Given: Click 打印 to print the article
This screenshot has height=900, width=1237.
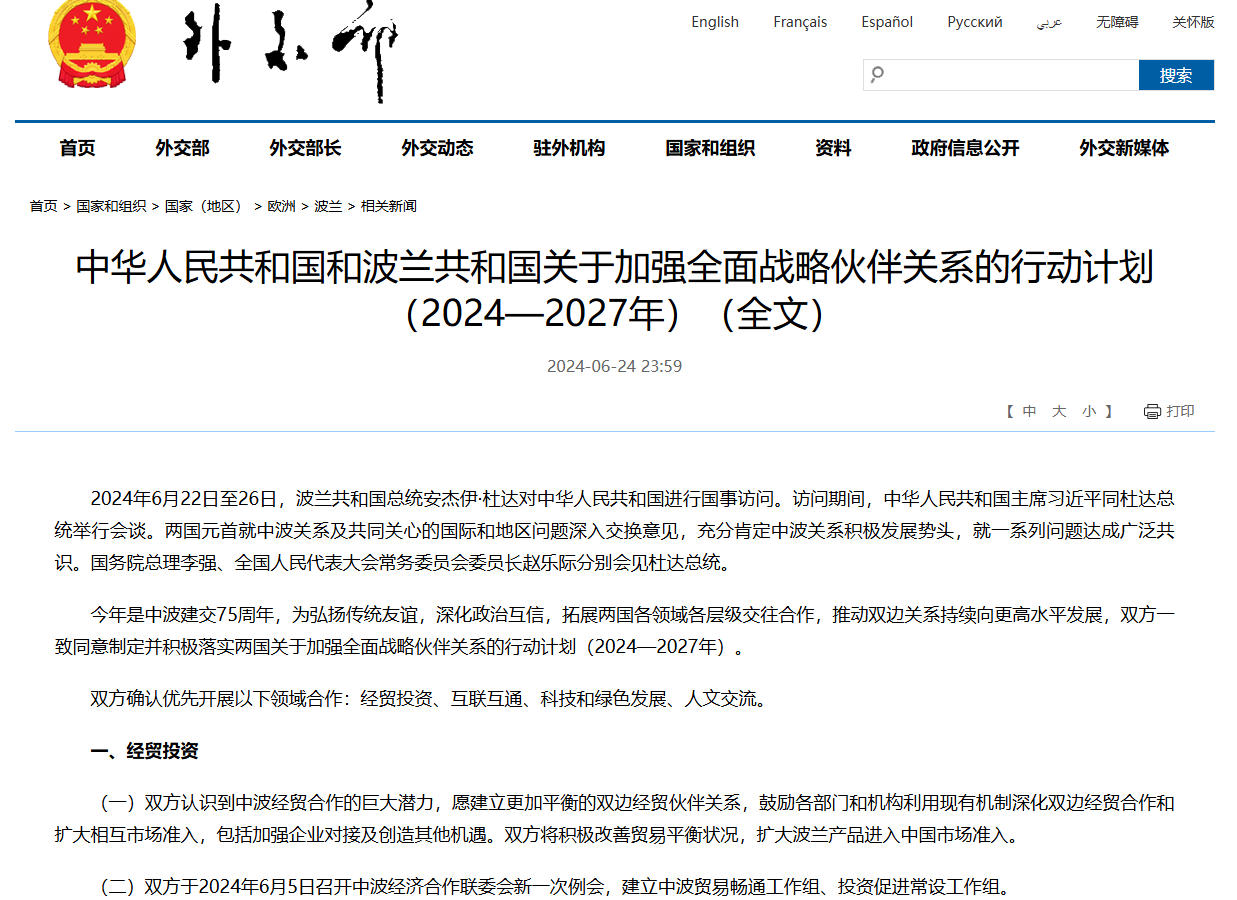Looking at the screenshot, I should click(1178, 410).
